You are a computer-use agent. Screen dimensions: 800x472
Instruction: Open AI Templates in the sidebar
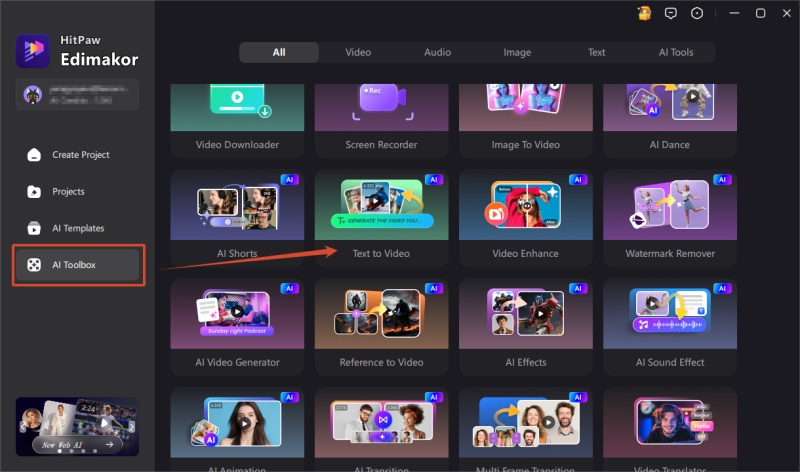(77, 228)
